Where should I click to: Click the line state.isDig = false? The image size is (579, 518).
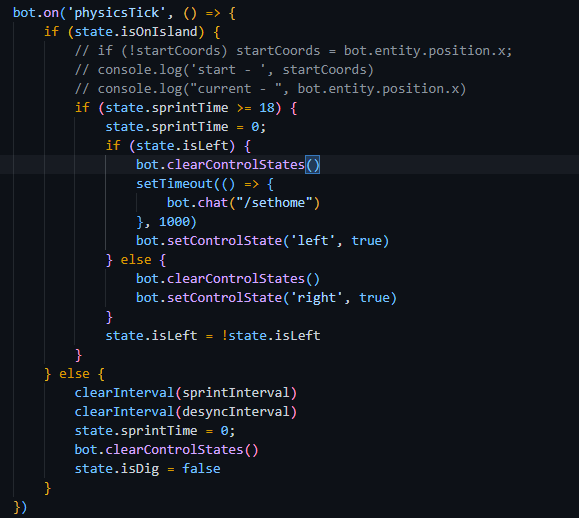point(147,469)
